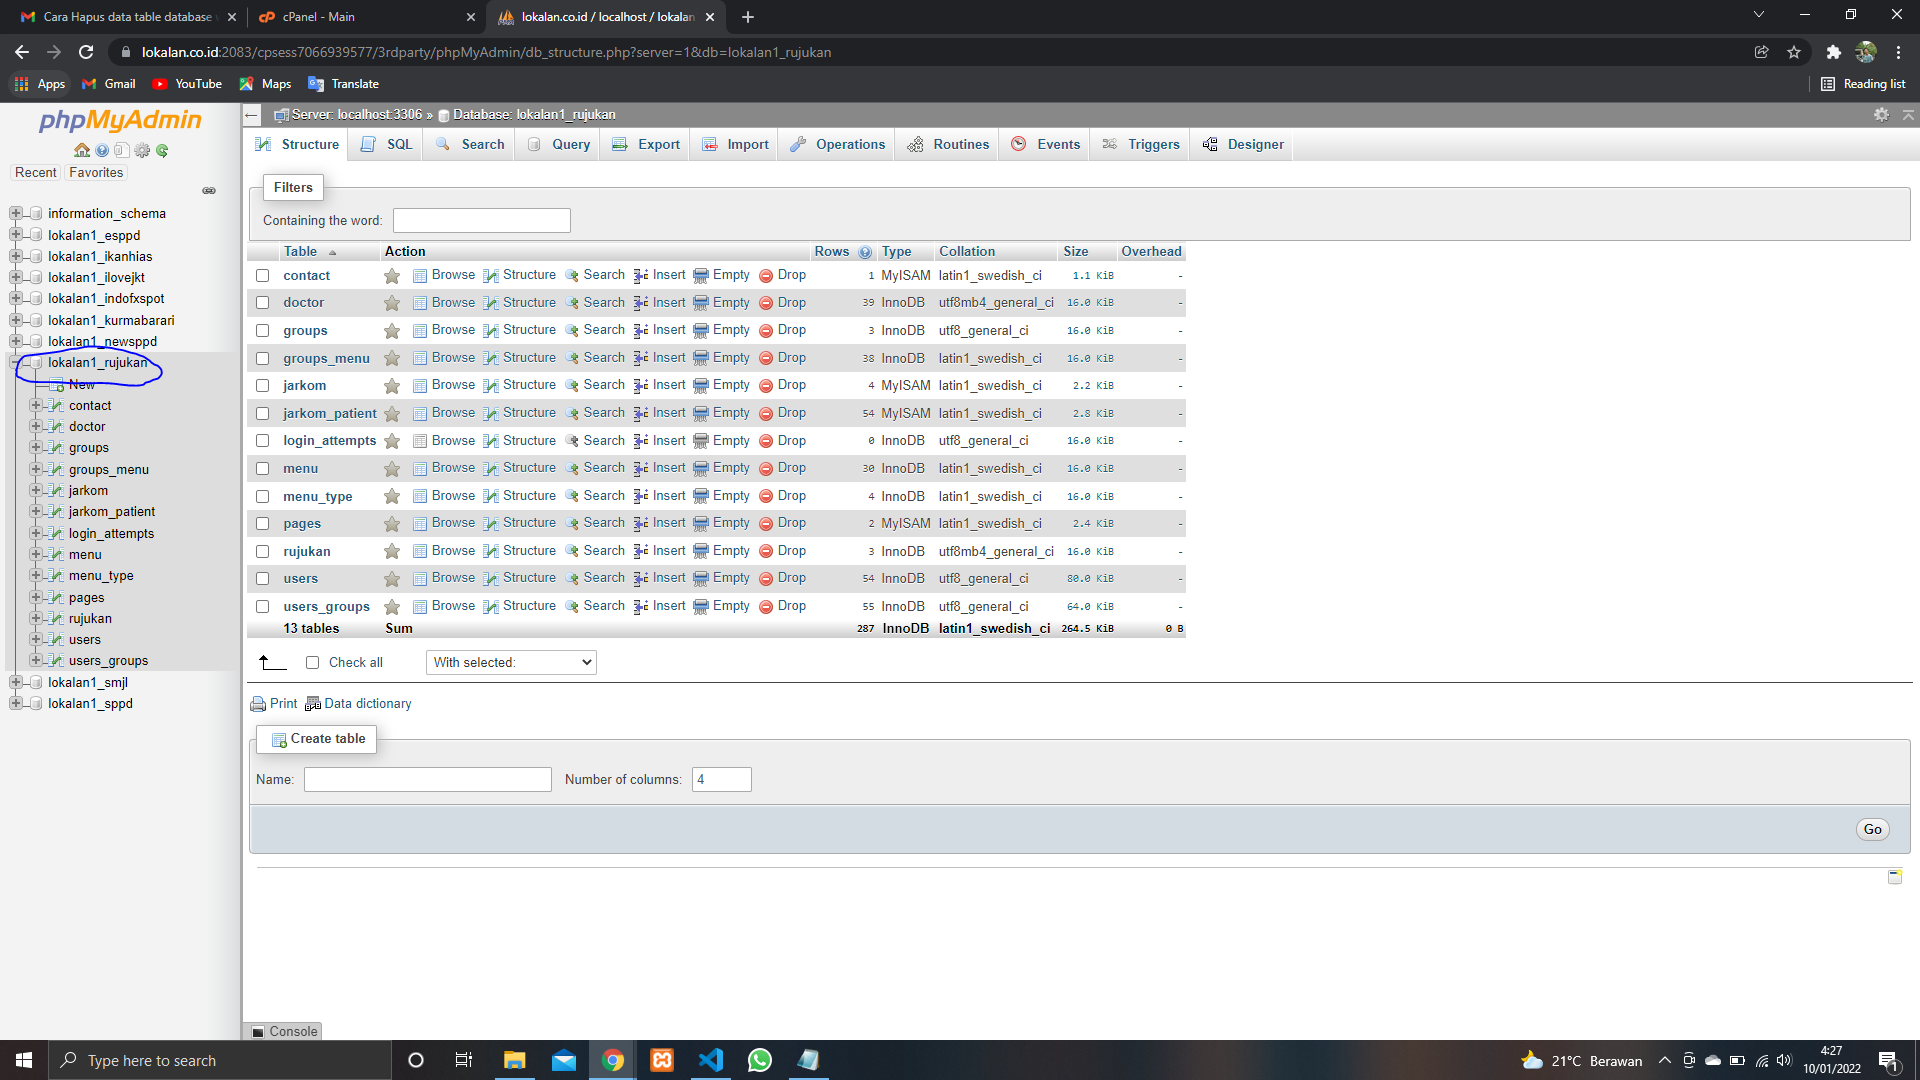Open WhatsApp from the taskbar
This screenshot has height=1080, width=1920.
[x=760, y=1060]
